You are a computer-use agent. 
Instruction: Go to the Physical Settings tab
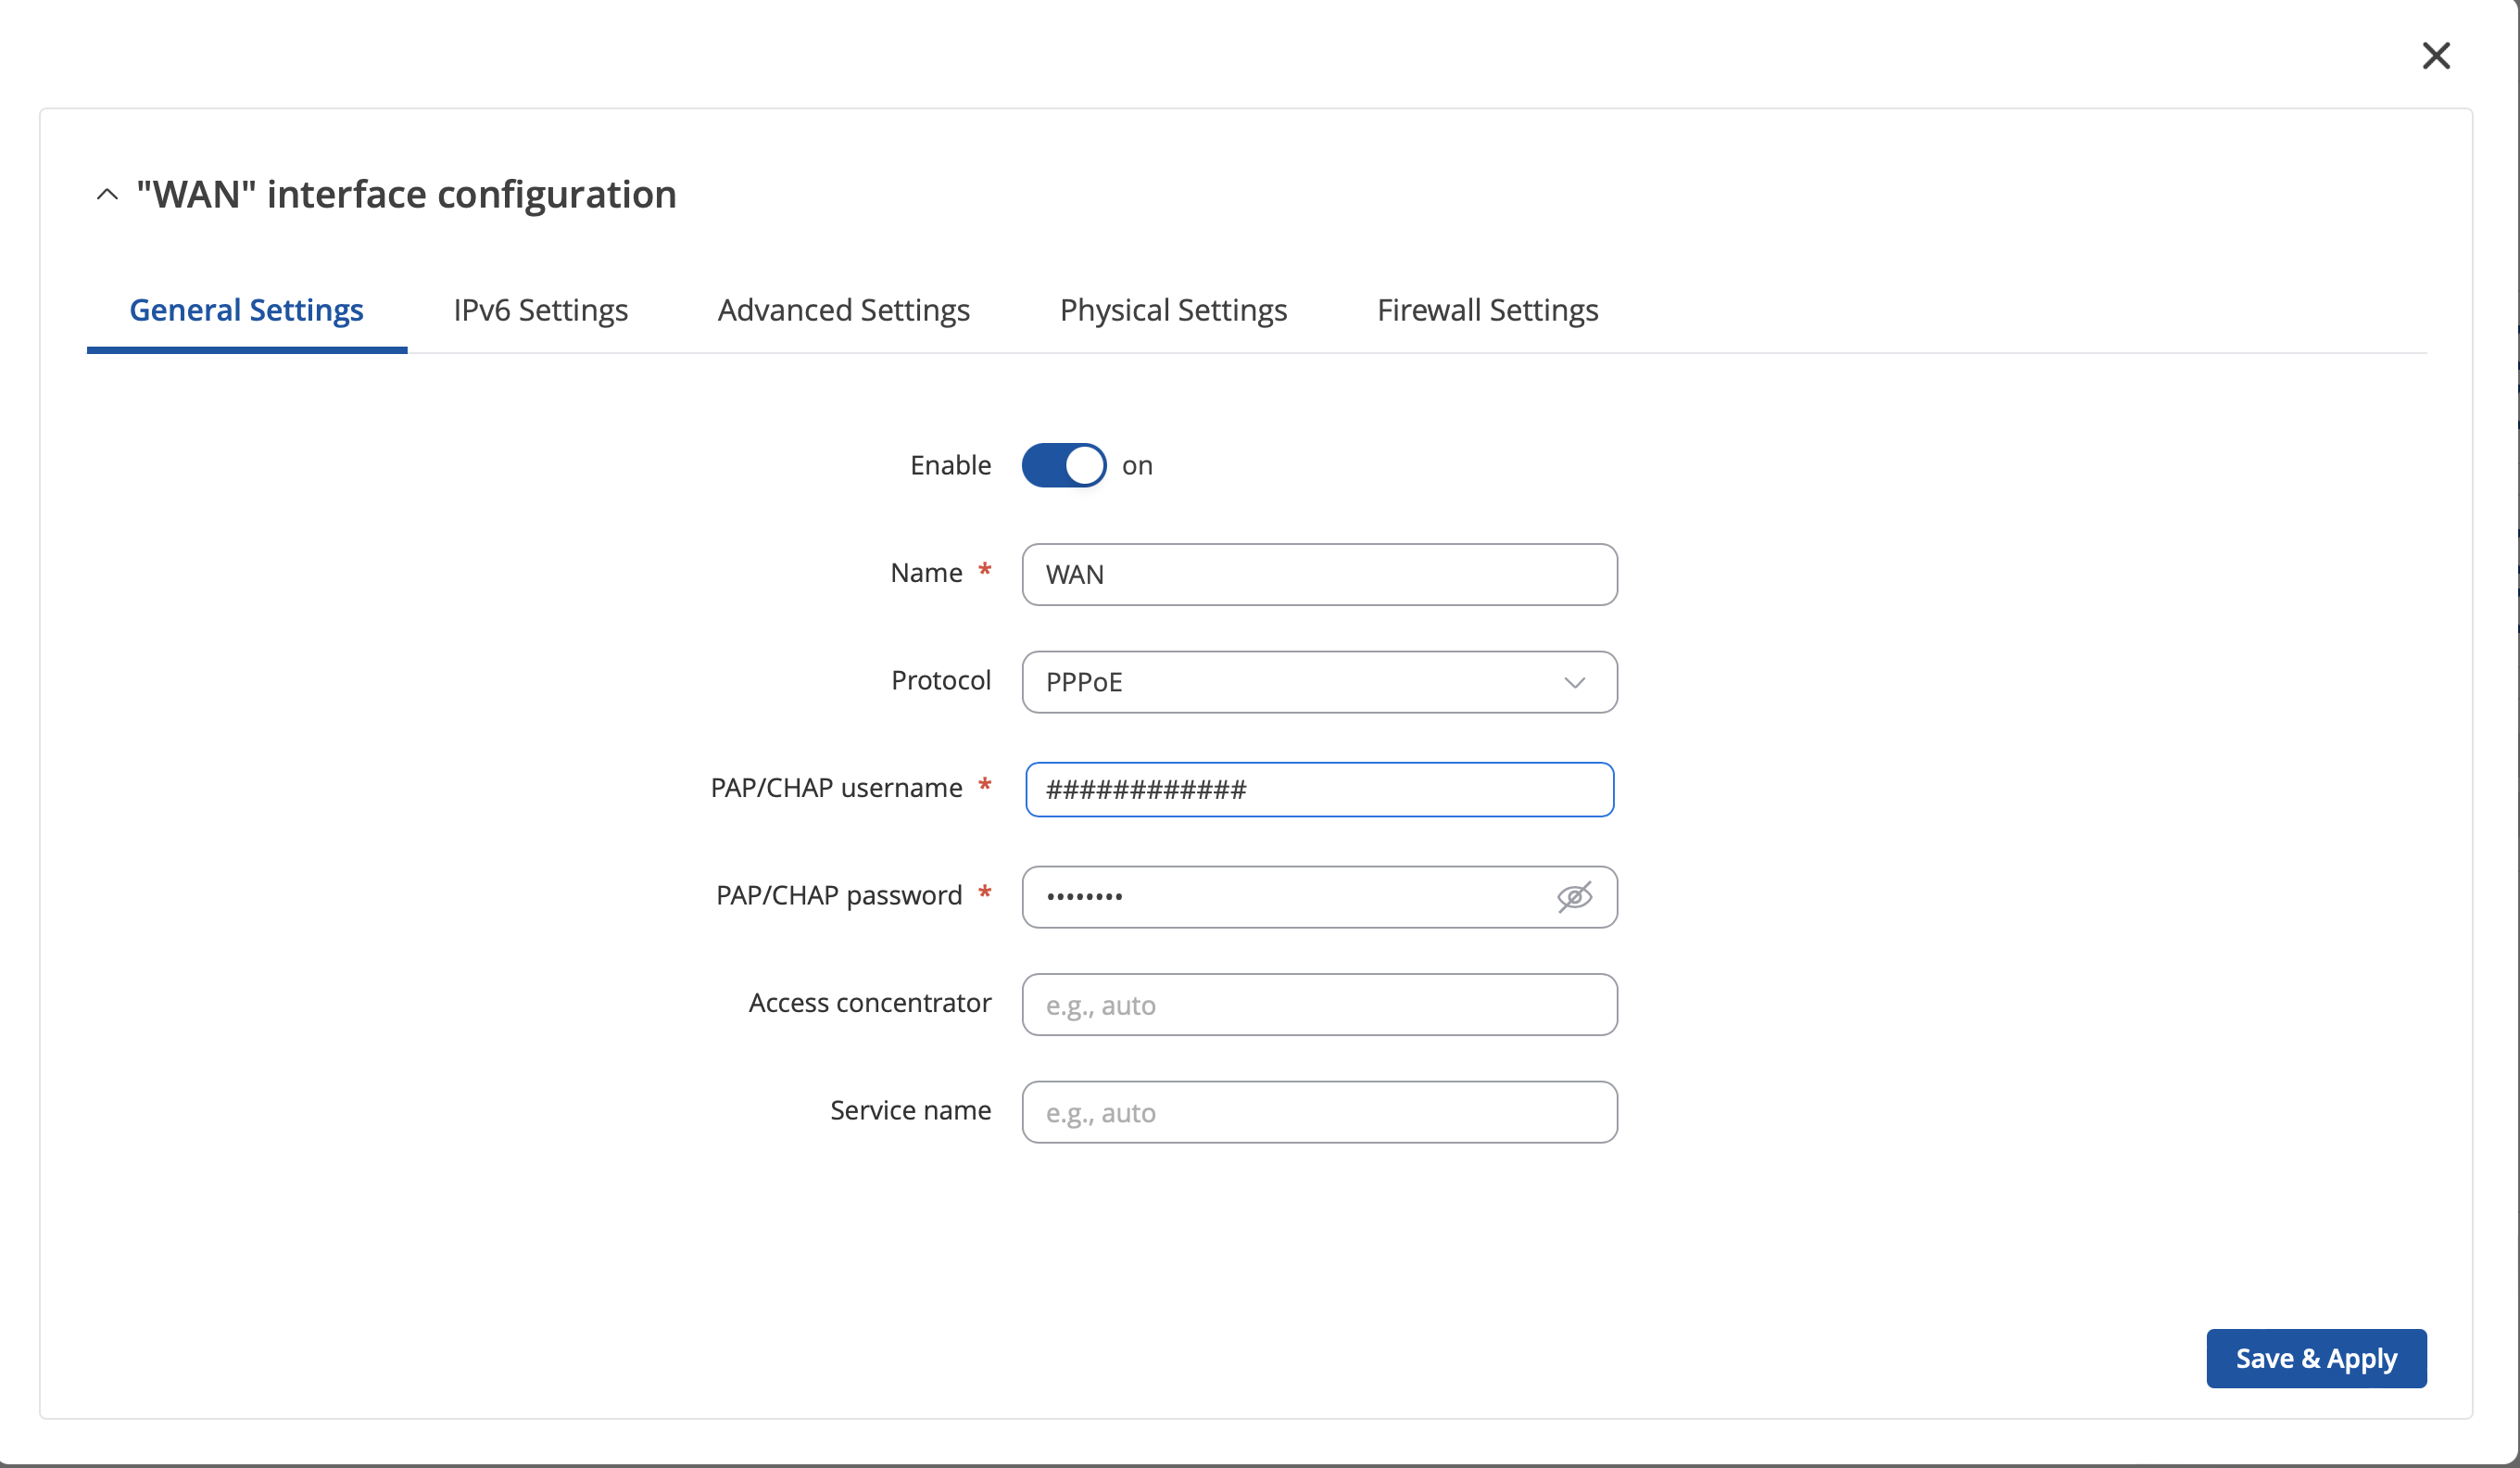(1173, 310)
